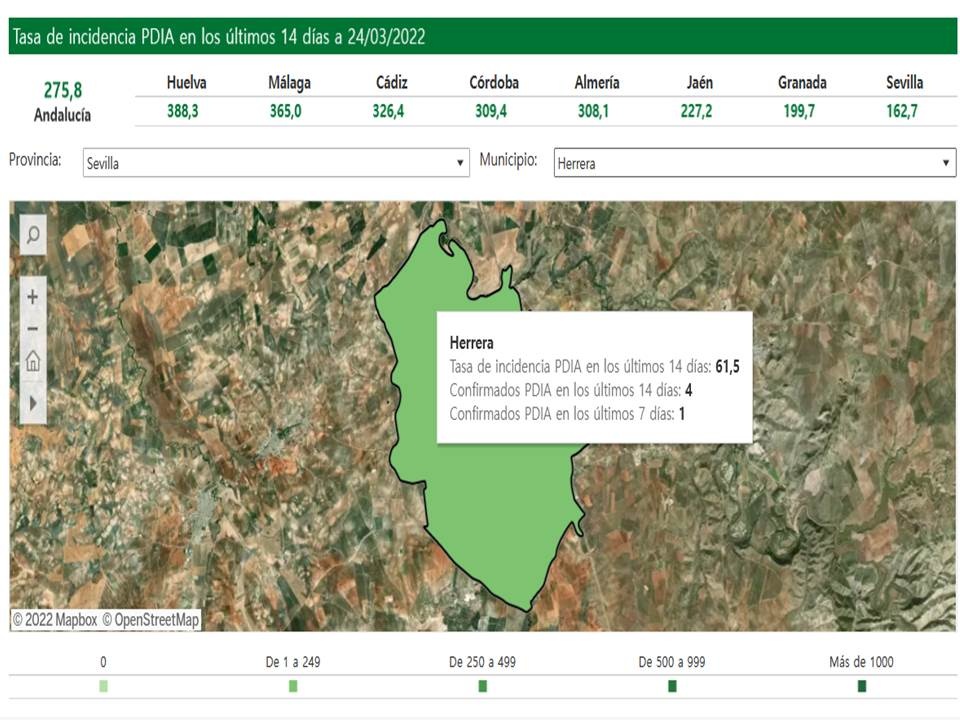Expand map tools with arrow icon
The image size is (960, 720).
[x=33, y=403]
